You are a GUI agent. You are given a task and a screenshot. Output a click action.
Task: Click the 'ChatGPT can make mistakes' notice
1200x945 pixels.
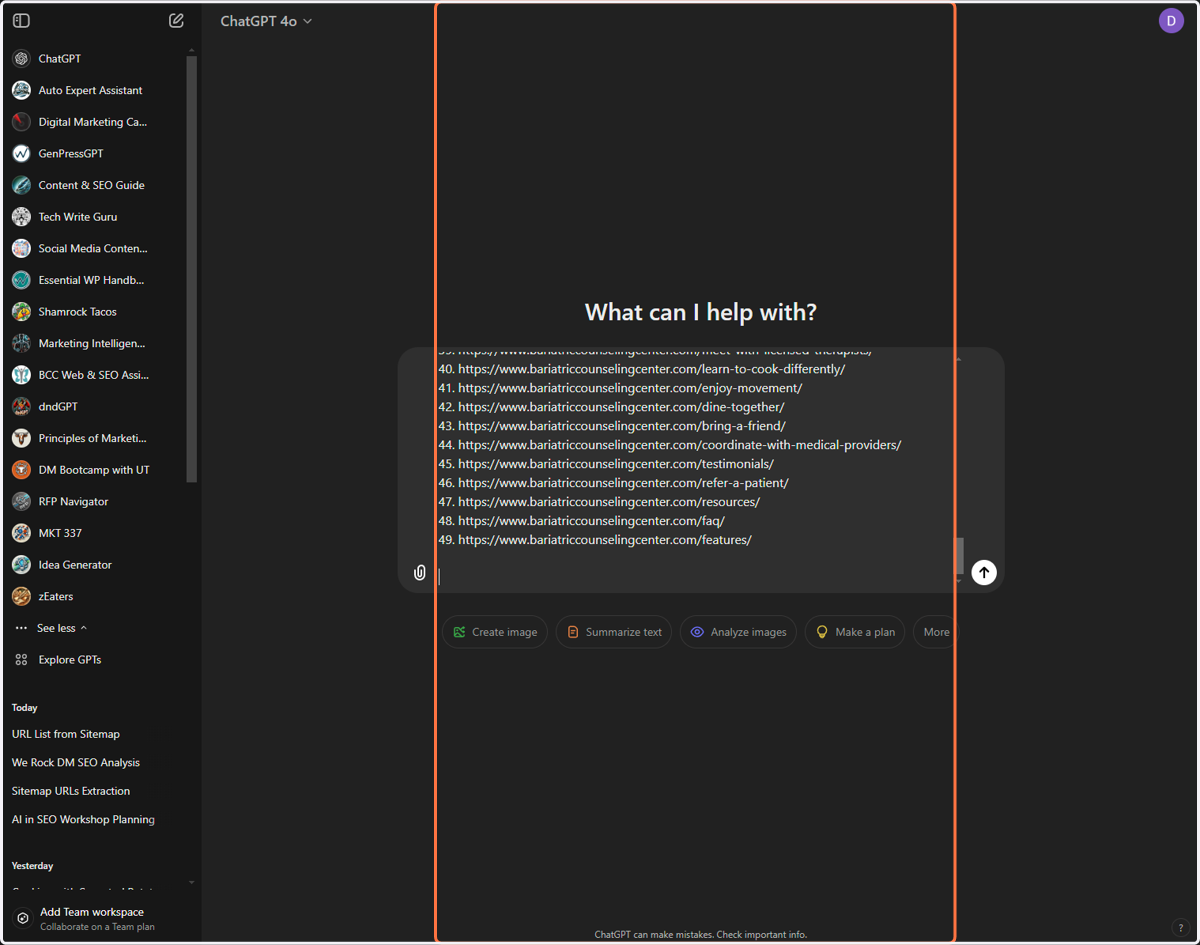coord(700,935)
